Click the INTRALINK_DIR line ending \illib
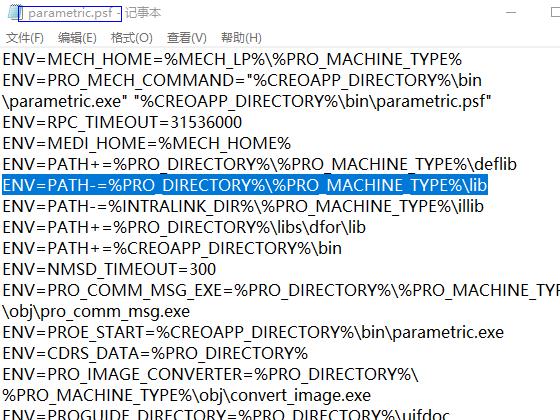 click(x=243, y=206)
